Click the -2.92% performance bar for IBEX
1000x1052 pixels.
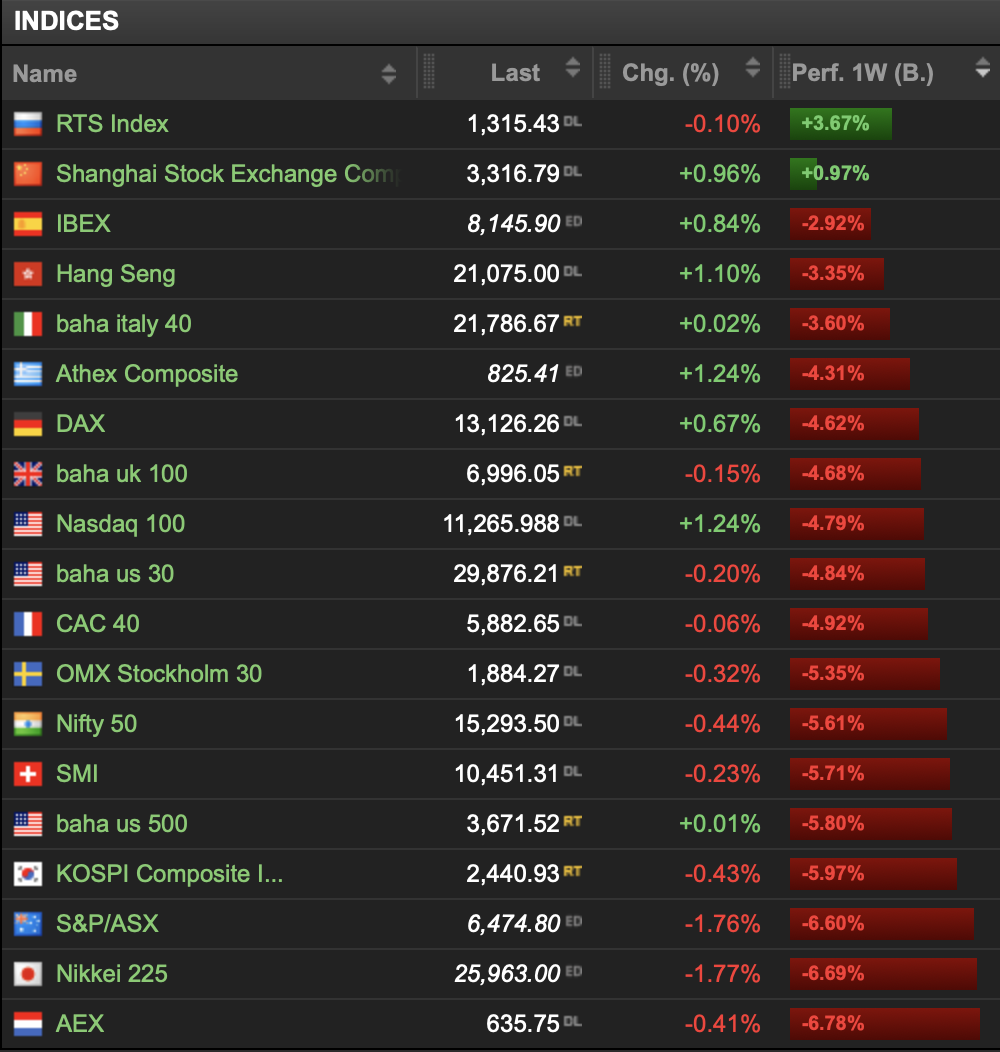tap(830, 224)
